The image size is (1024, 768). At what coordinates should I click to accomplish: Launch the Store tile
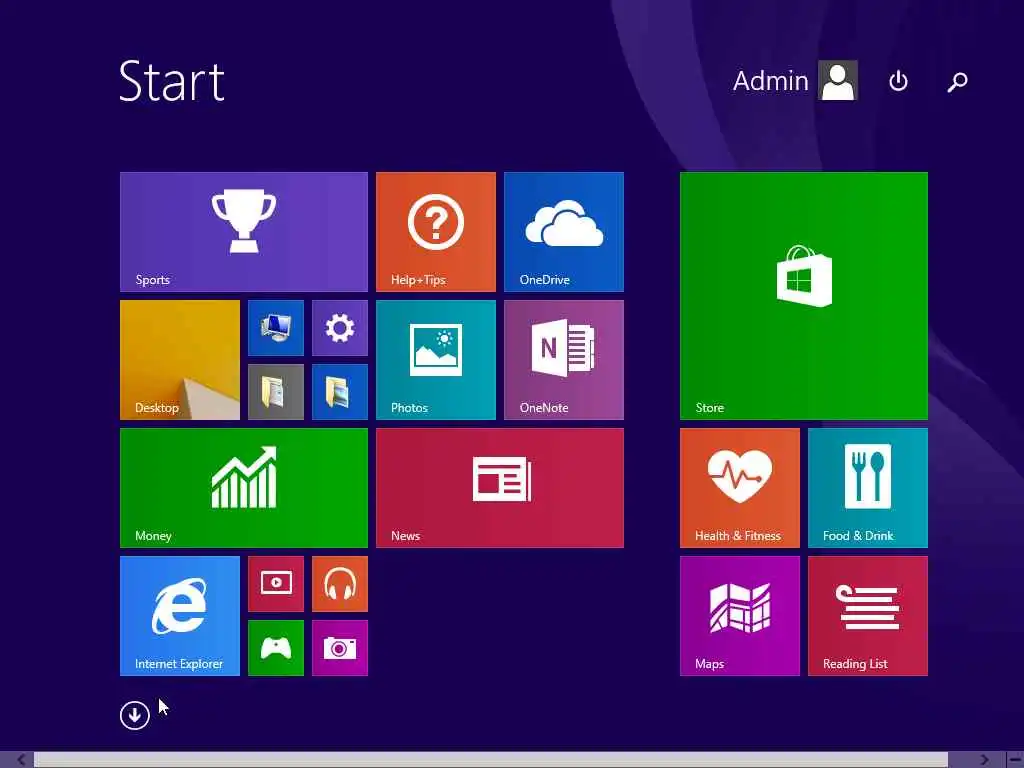click(x=803, y=296)
